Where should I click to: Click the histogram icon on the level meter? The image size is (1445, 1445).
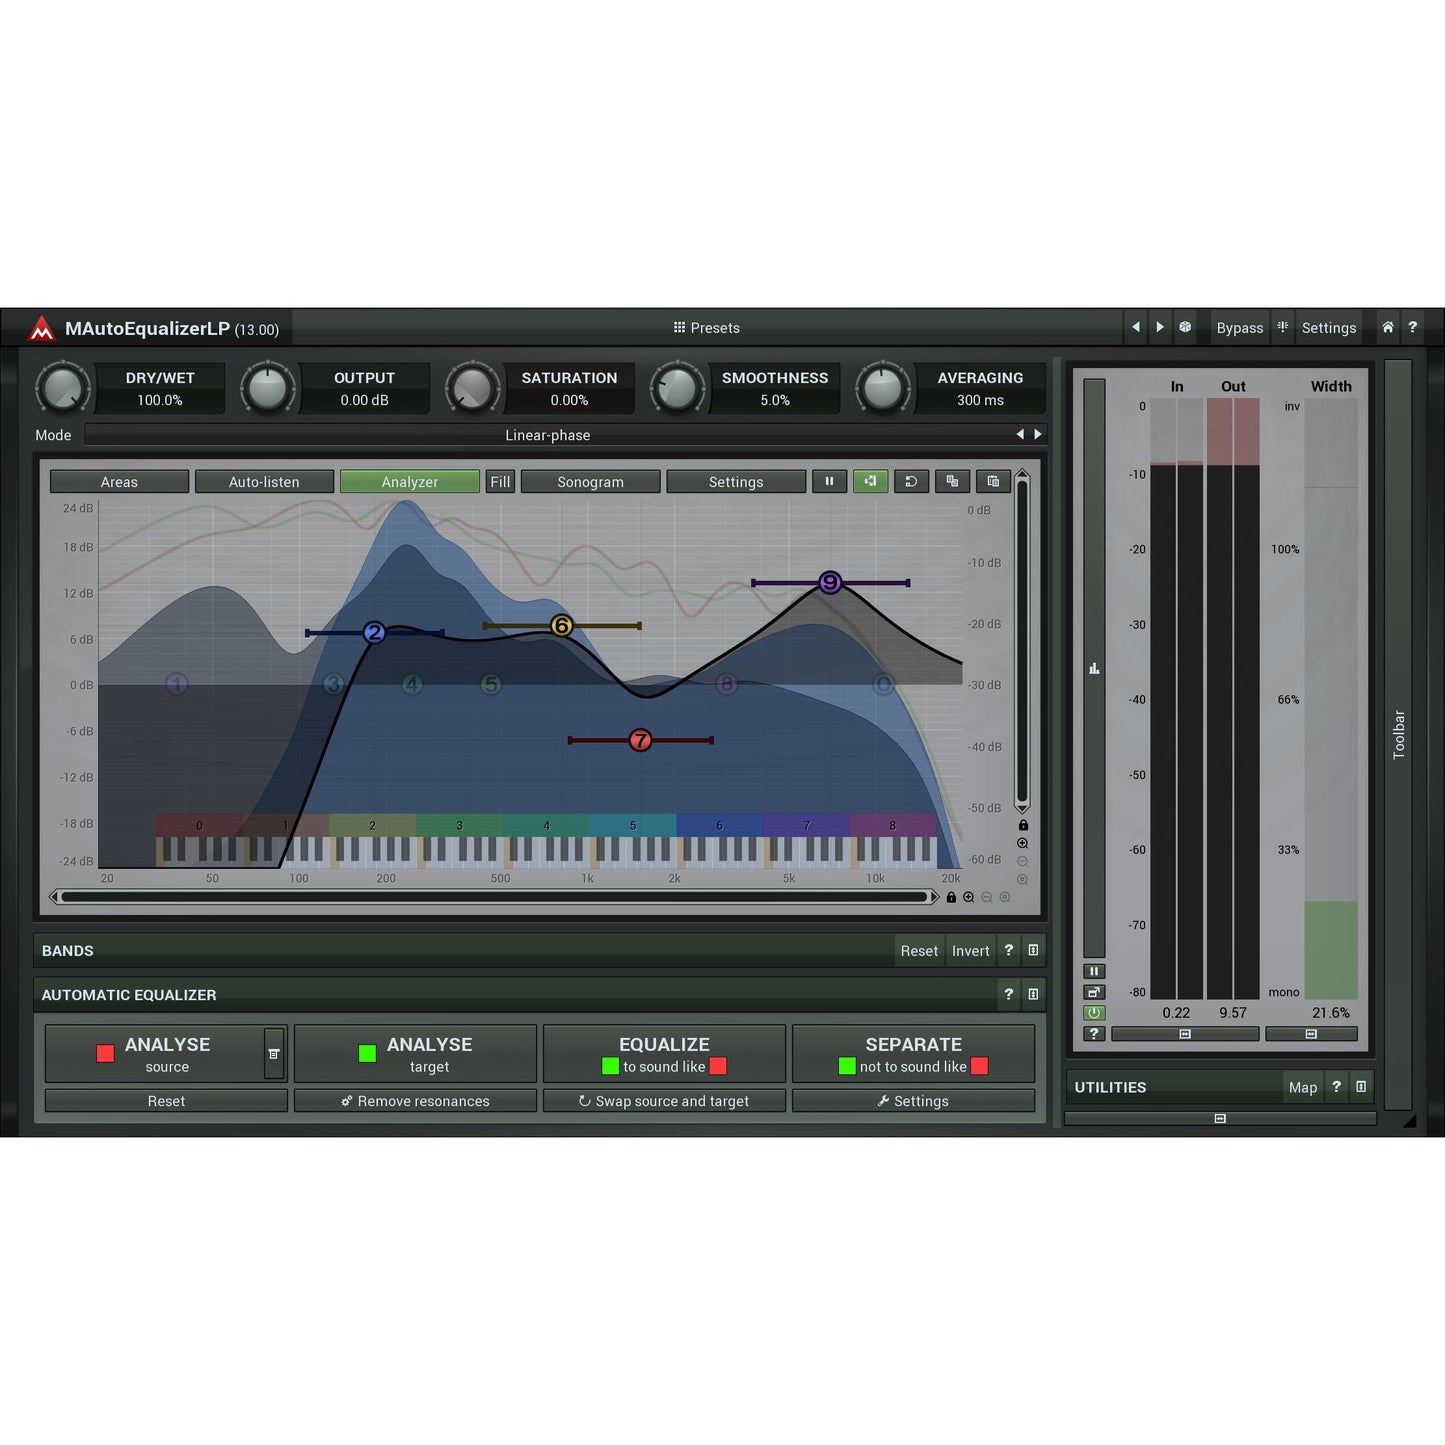pyautogui.click(x=1093, y=668)
